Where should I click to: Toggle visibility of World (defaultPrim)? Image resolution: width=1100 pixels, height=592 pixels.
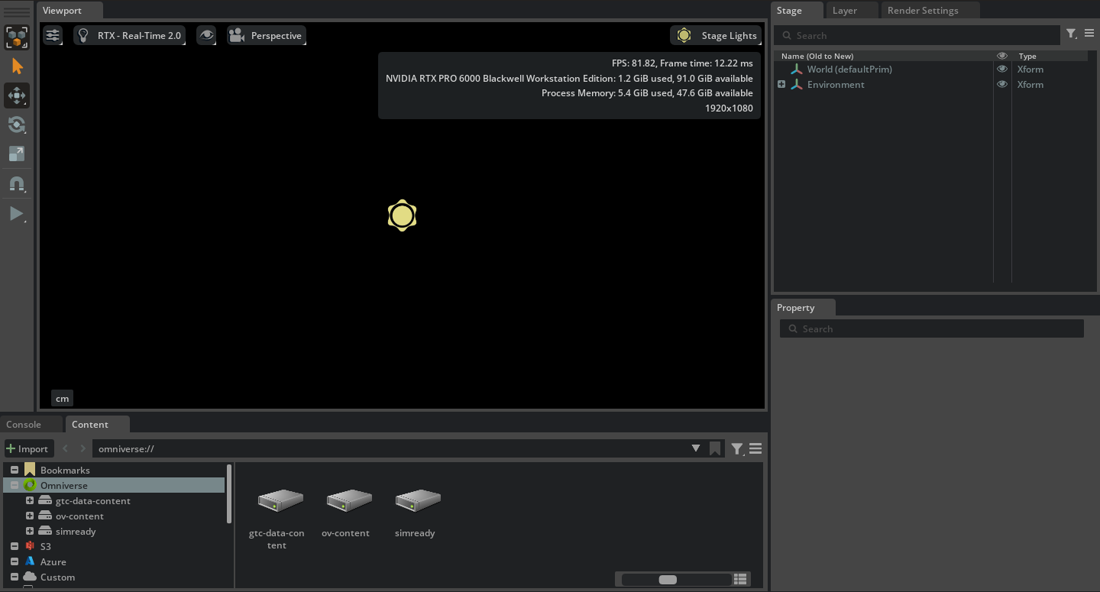1002,69
